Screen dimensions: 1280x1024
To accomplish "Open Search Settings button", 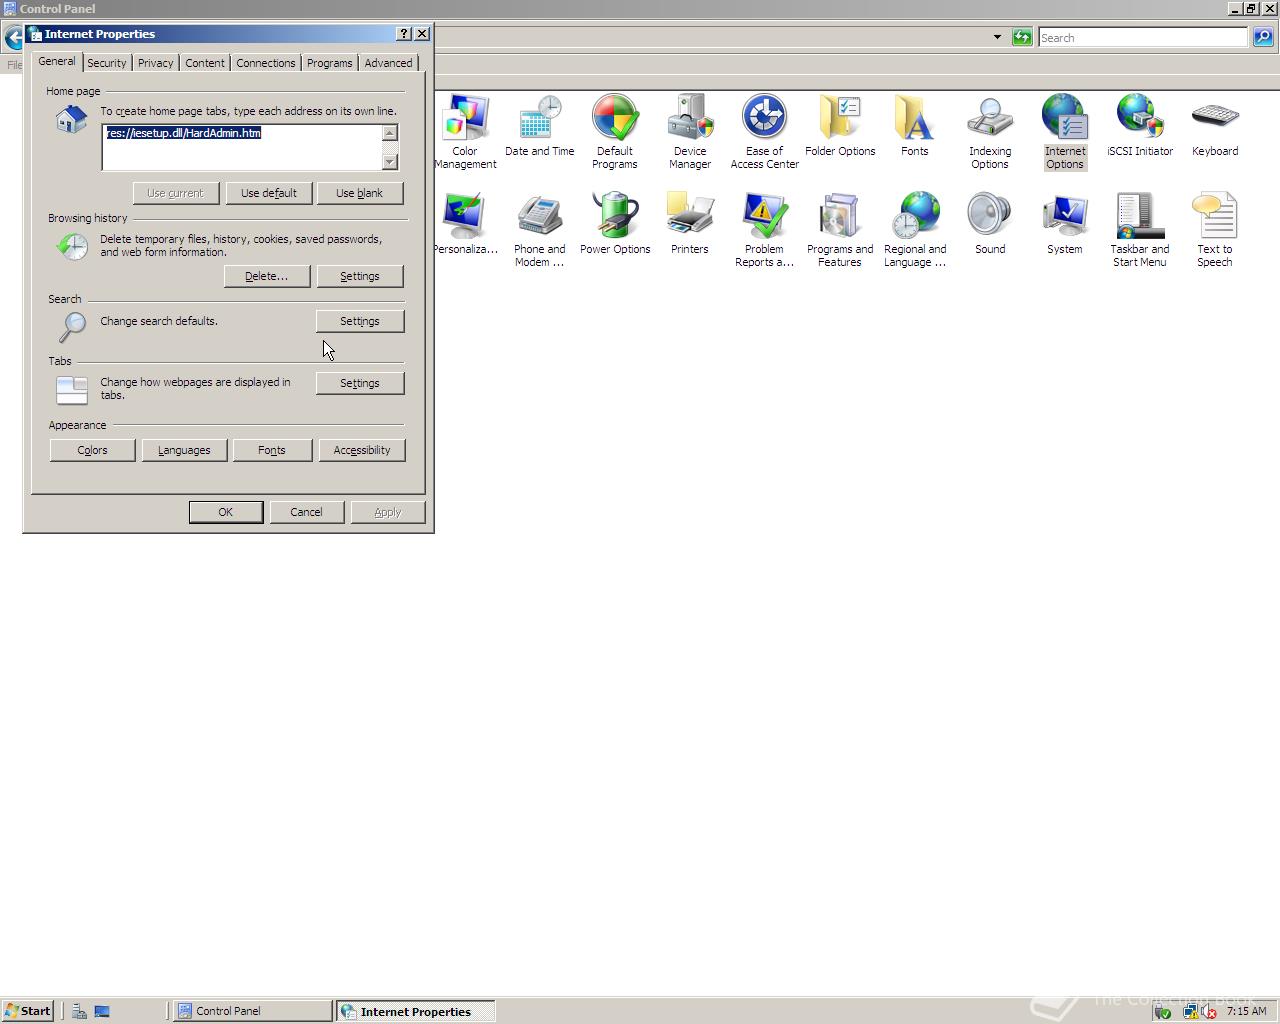I will pos(360,321).
